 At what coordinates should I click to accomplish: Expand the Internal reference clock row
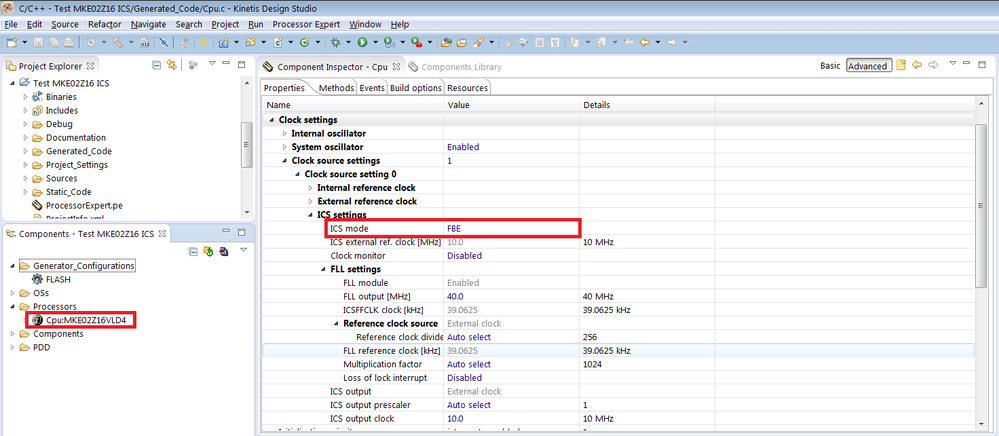point(310,187)
